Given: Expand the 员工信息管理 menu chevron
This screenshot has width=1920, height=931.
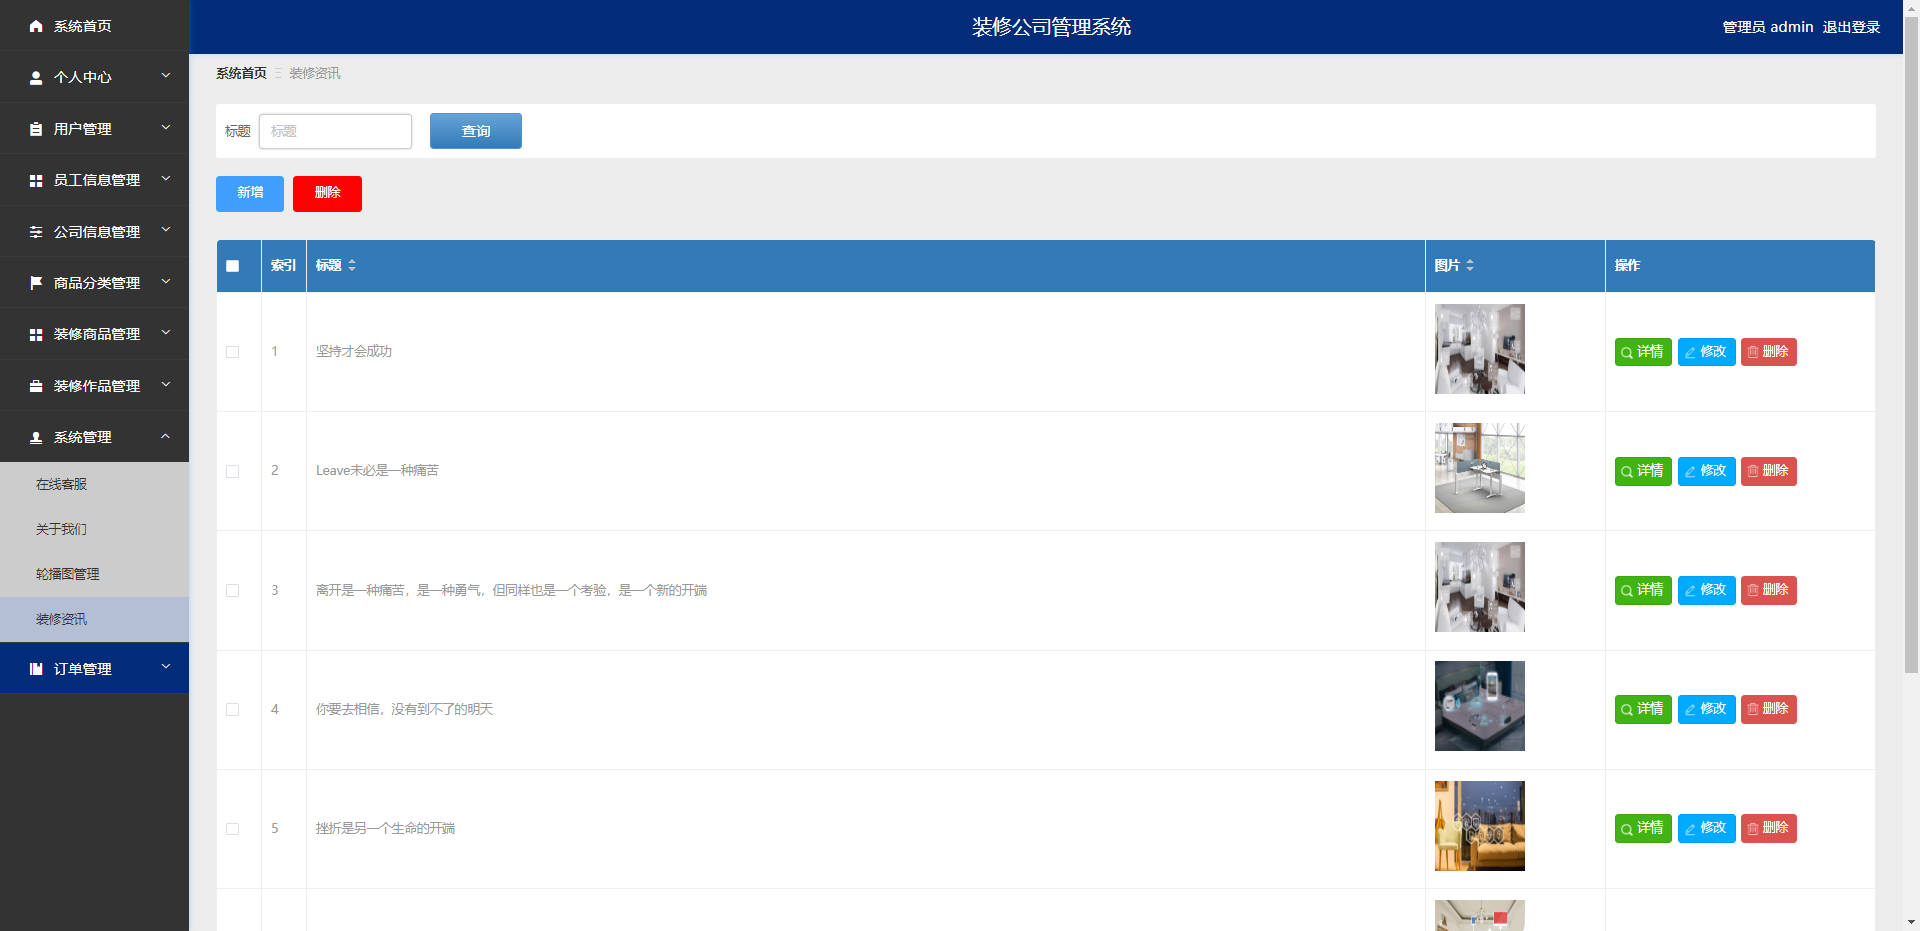Looking at the screenshot, I should tap(166, 179).
